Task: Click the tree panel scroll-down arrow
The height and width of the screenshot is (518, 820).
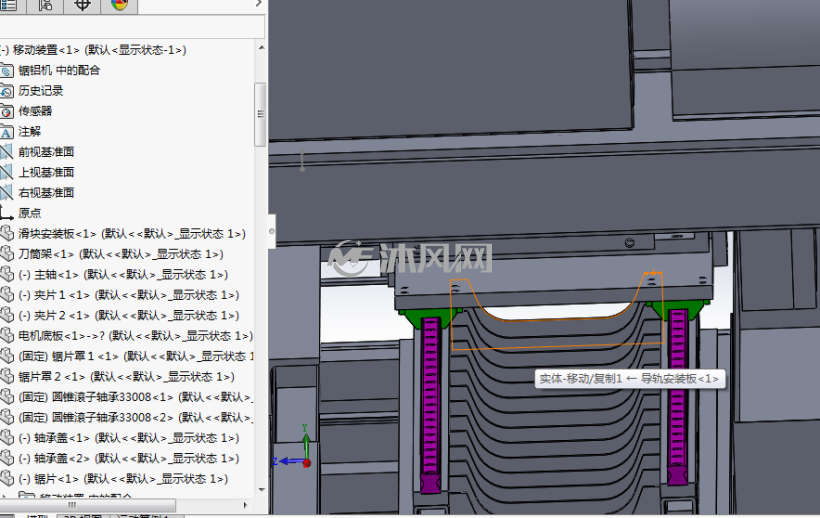Action: point(261,490)
